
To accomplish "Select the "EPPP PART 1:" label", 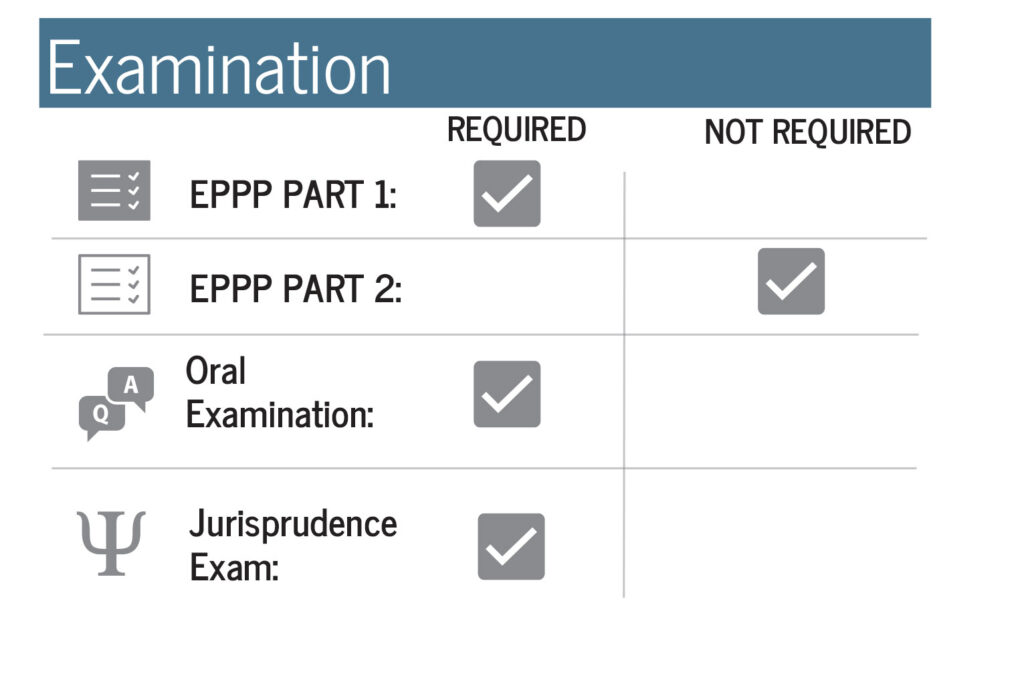I will click(293, 194).
